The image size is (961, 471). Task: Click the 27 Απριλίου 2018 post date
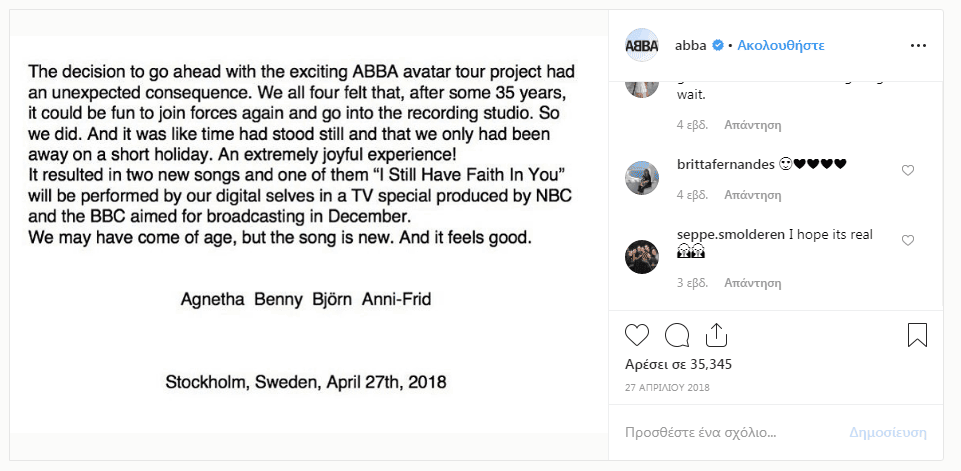coord(667,387)
